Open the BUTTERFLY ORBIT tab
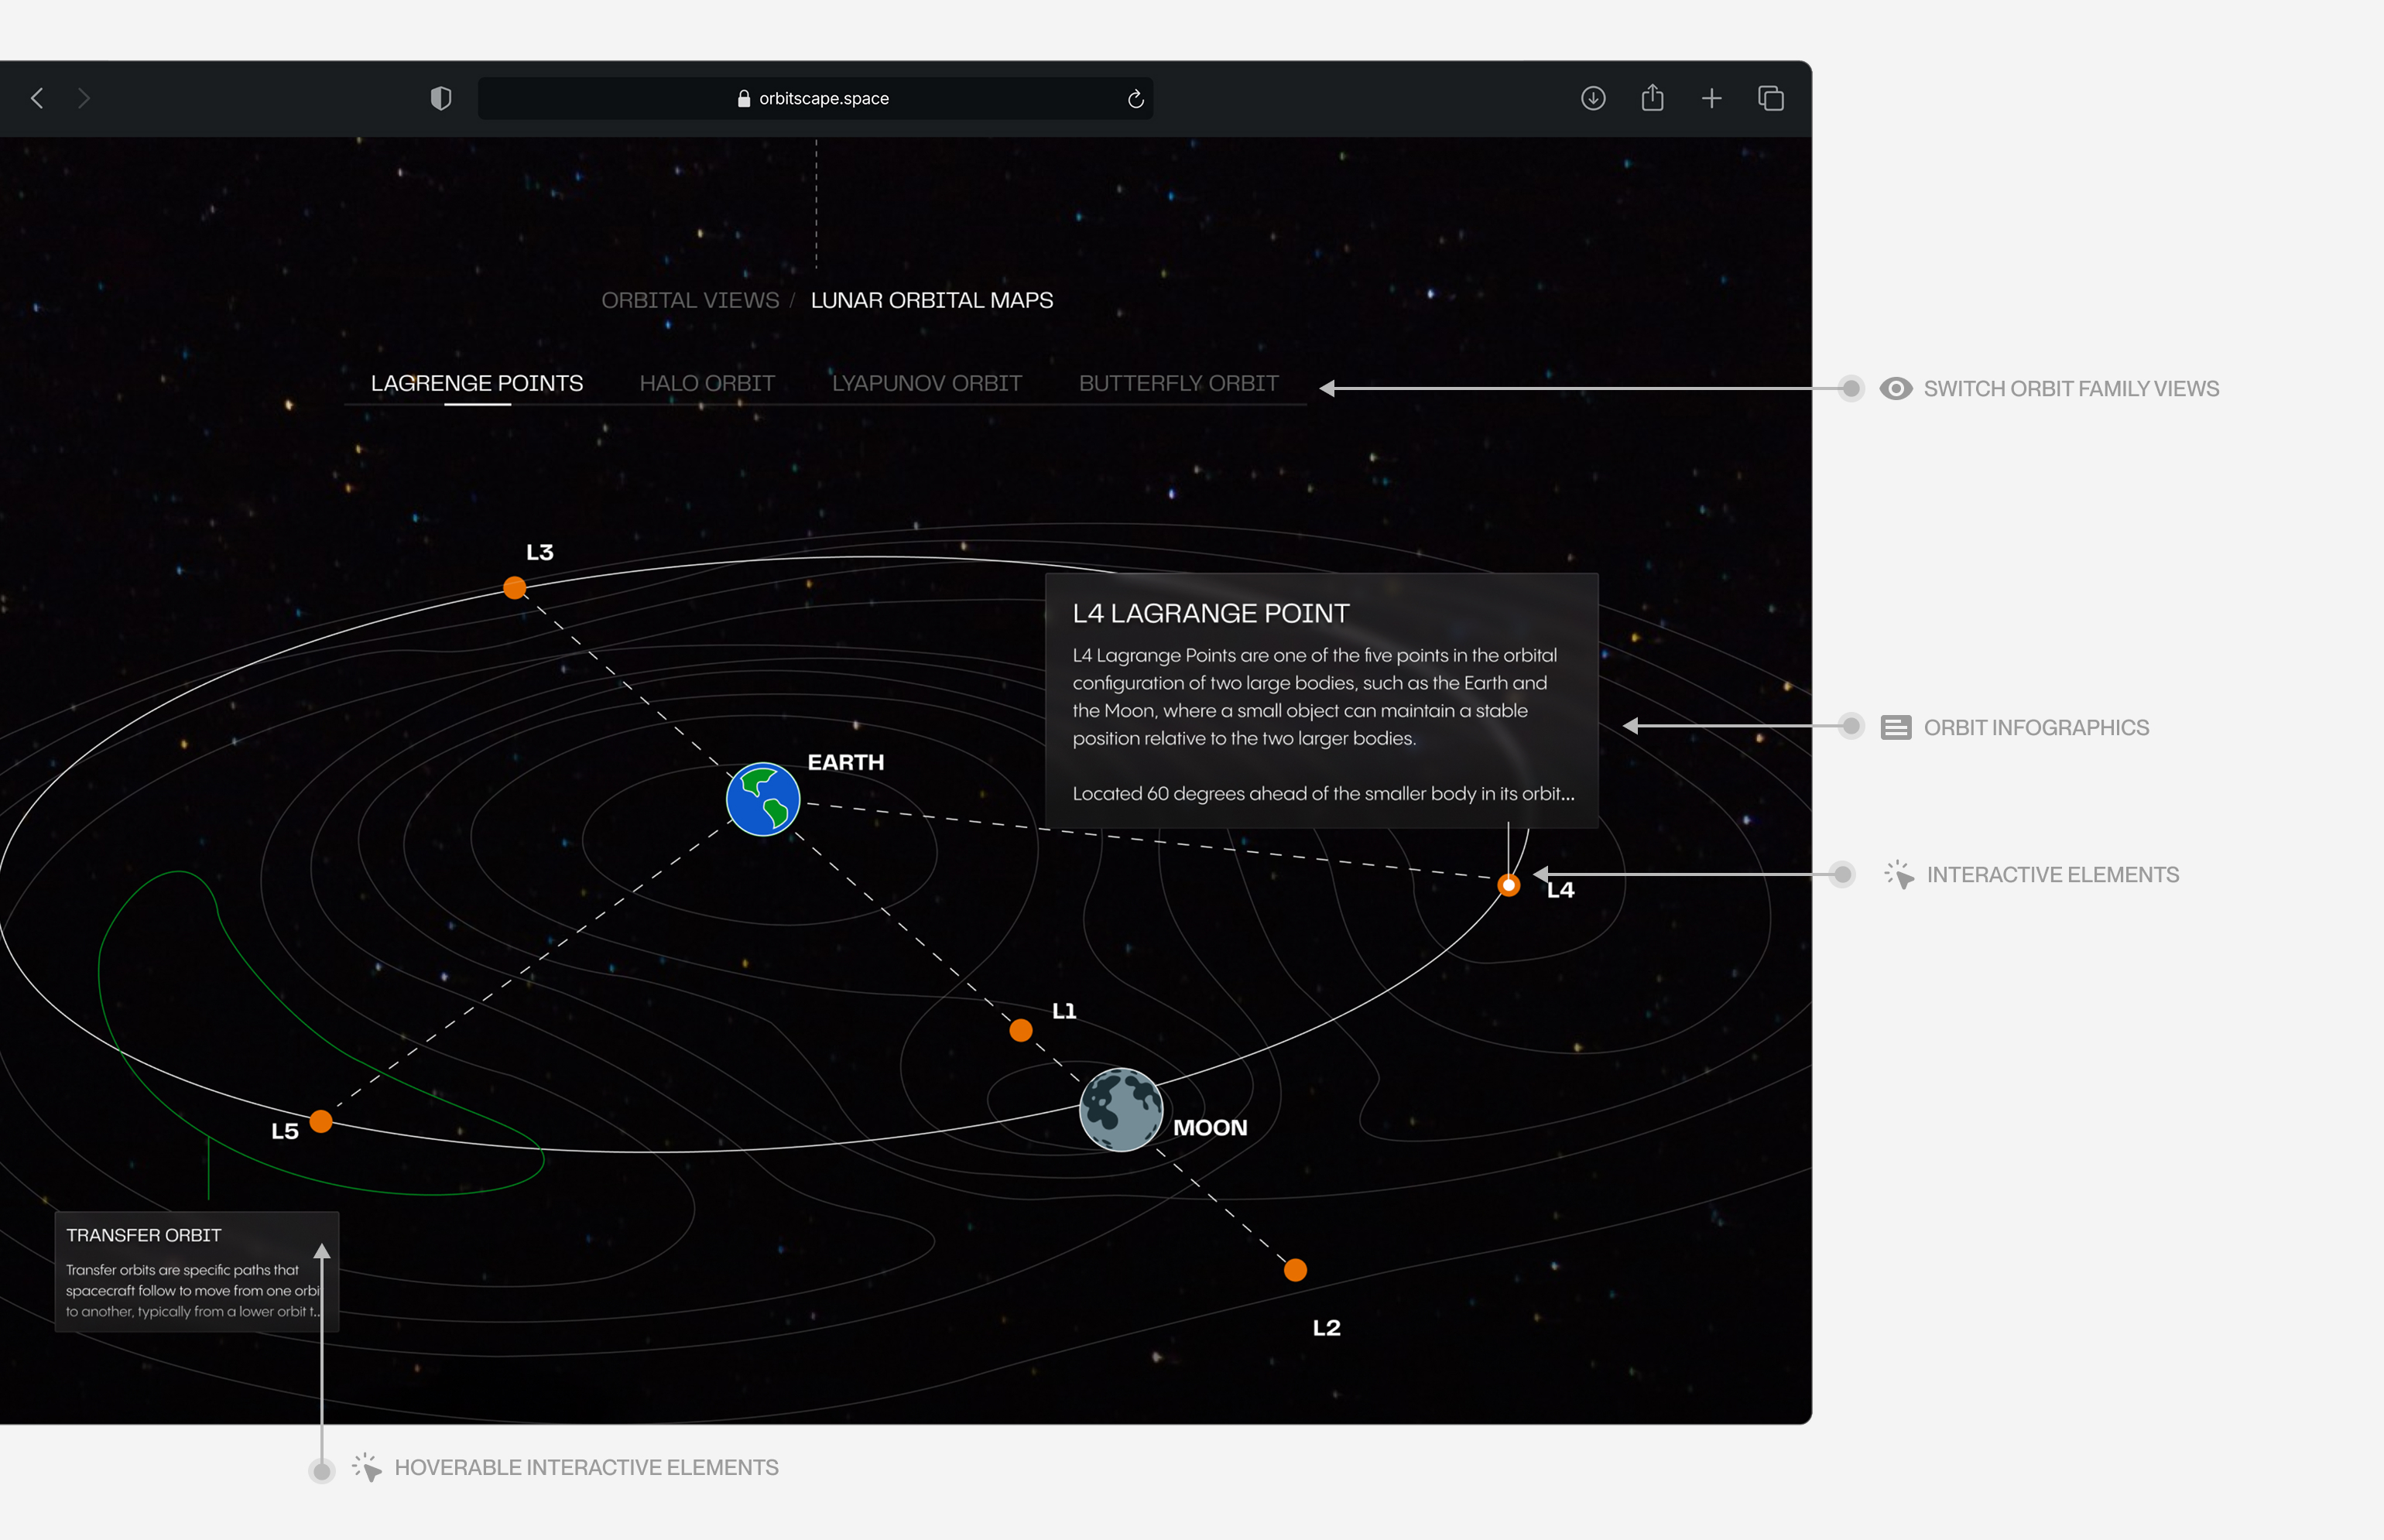 [1179, 383]
